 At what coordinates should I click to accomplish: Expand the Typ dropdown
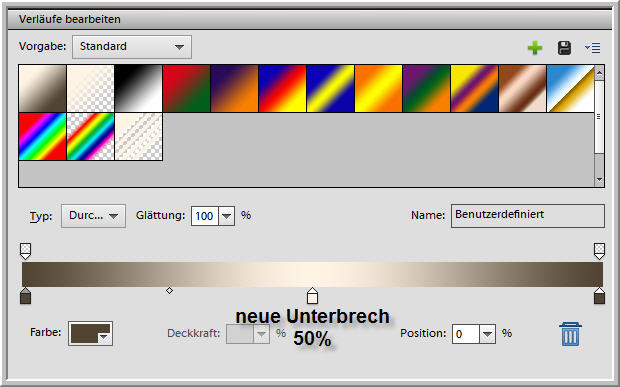coord(93,216)
